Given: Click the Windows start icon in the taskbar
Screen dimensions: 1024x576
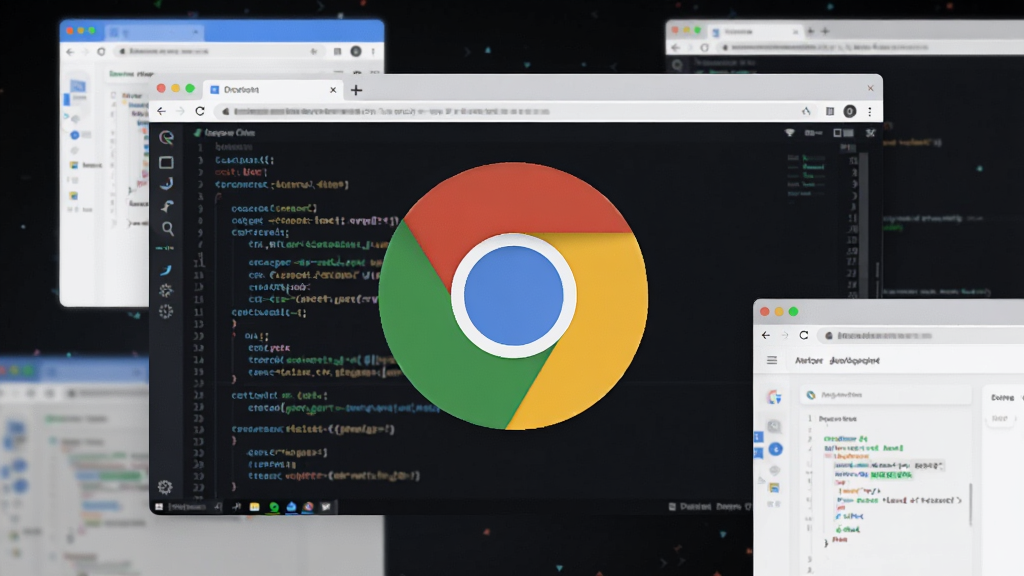Looking at the screenshot, I should (159, 507).
